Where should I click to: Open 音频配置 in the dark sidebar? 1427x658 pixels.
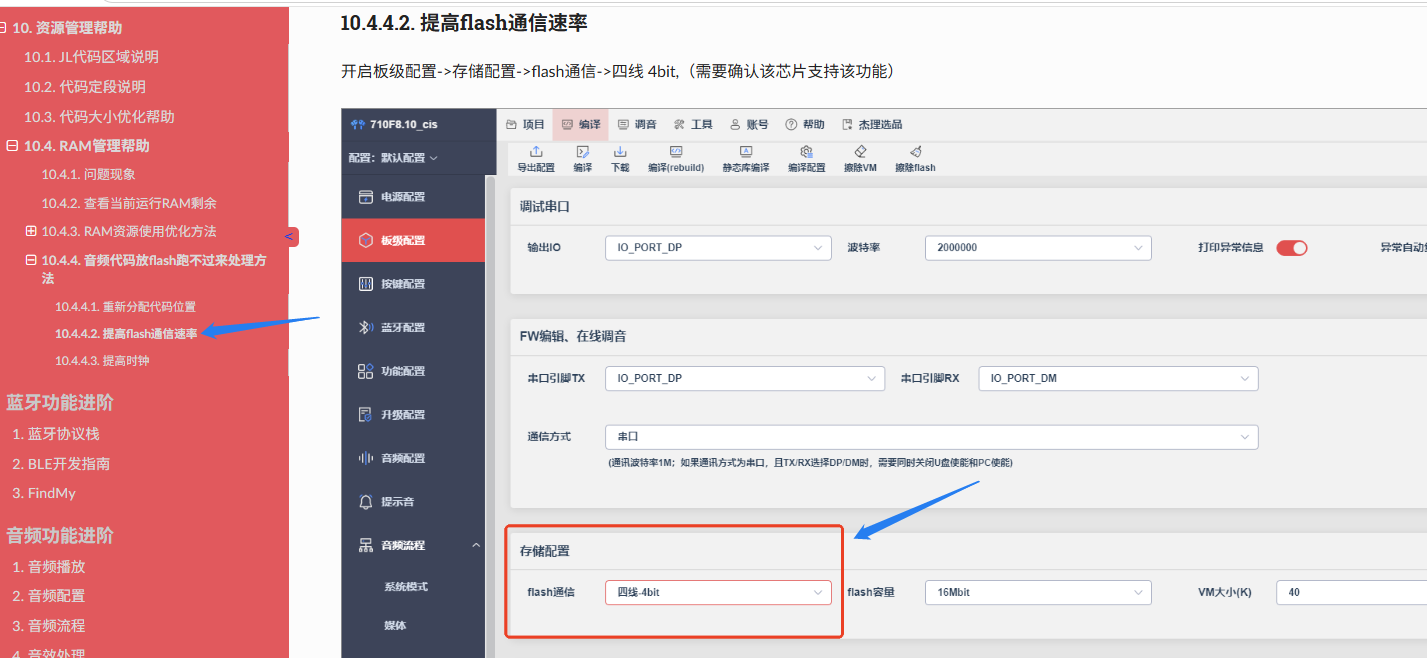click(413, 458)
